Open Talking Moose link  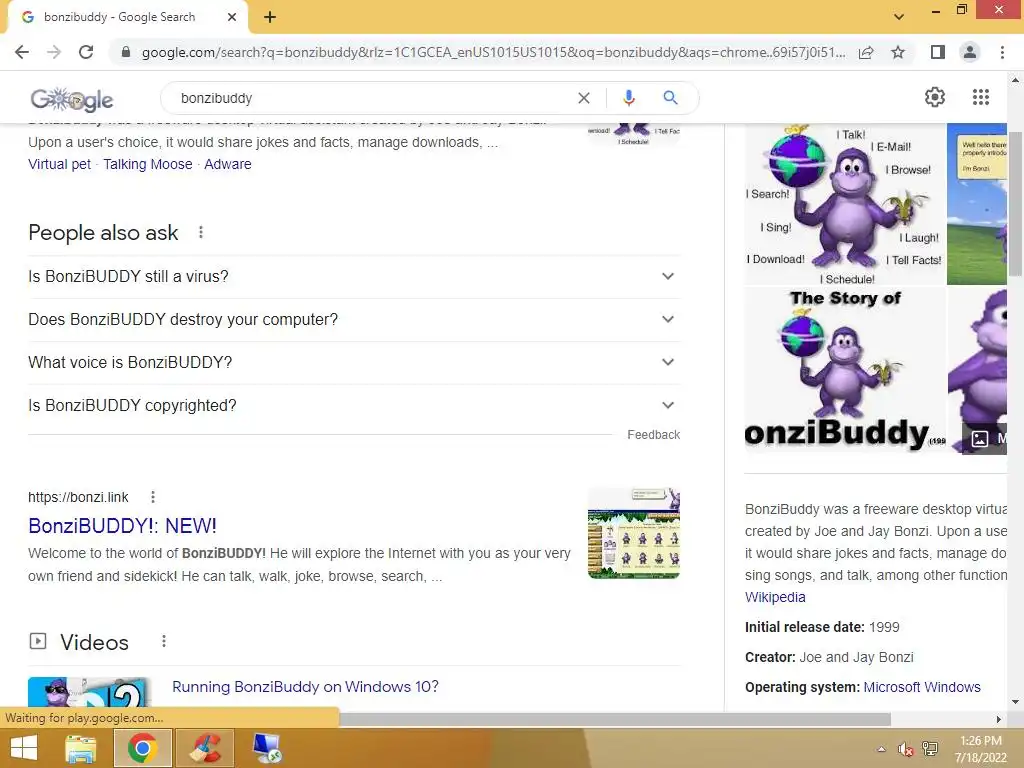[x=148, y=164]
